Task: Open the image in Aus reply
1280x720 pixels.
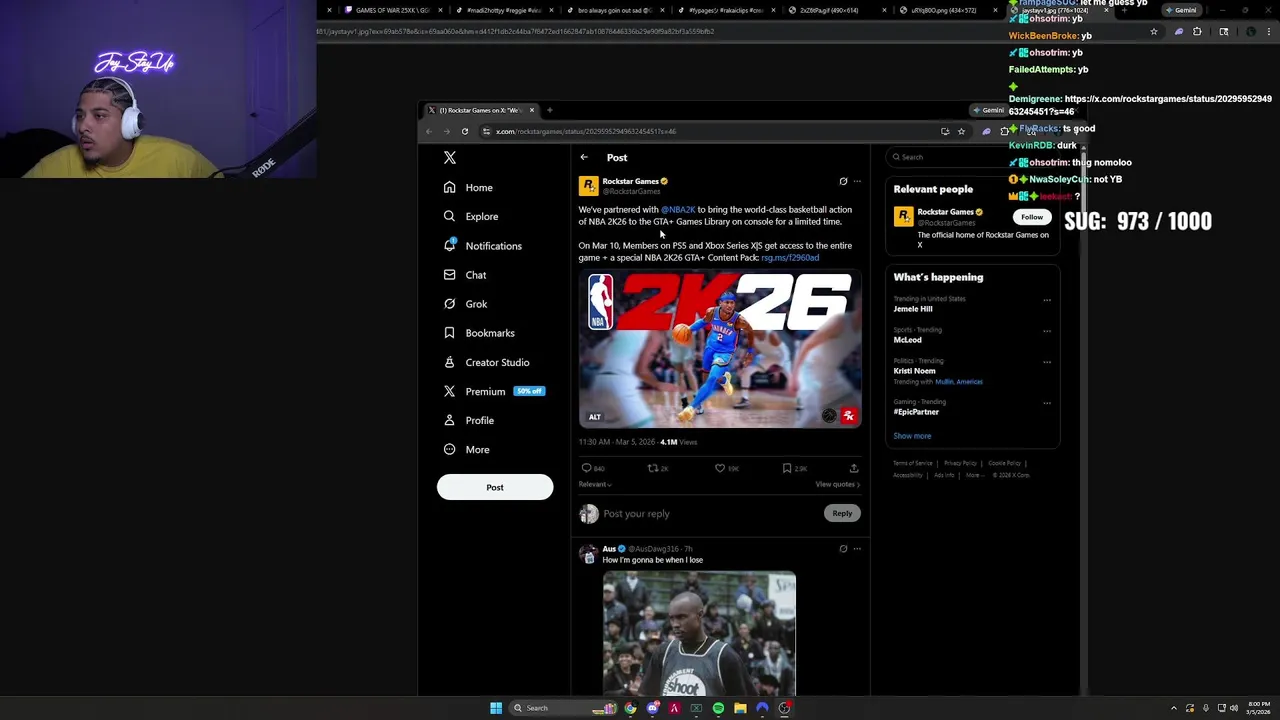Action: click(x=699, y=633)
